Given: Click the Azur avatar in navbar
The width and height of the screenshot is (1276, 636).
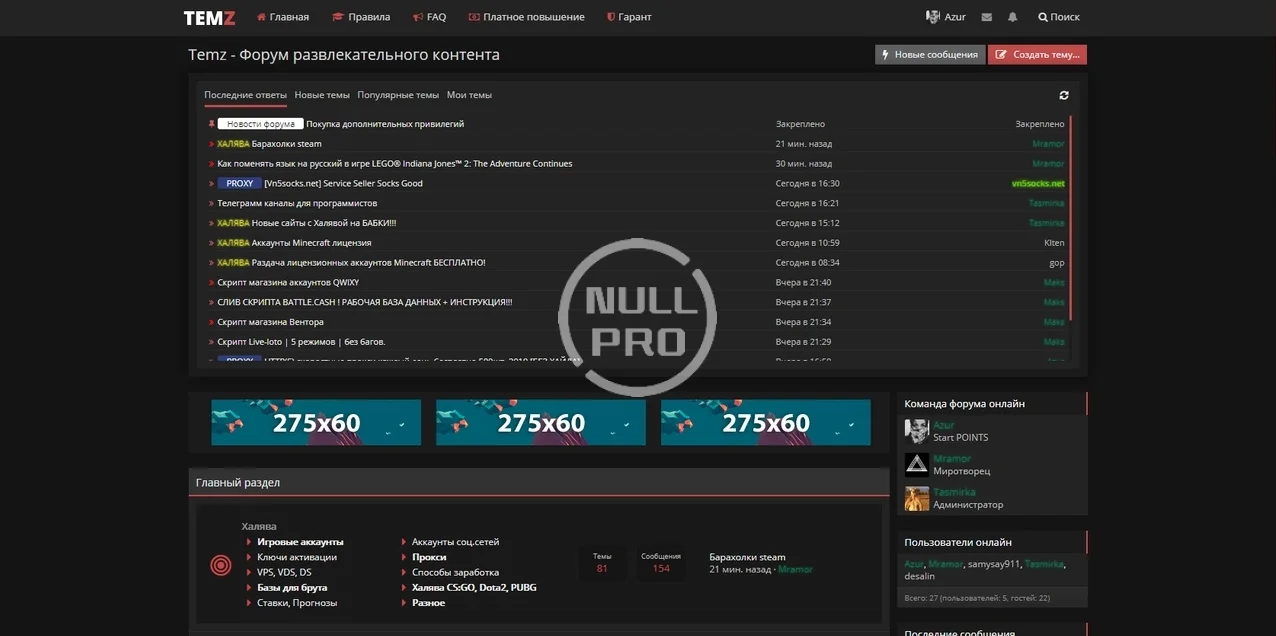Looking at the screenshot, I should pos(933,17).
